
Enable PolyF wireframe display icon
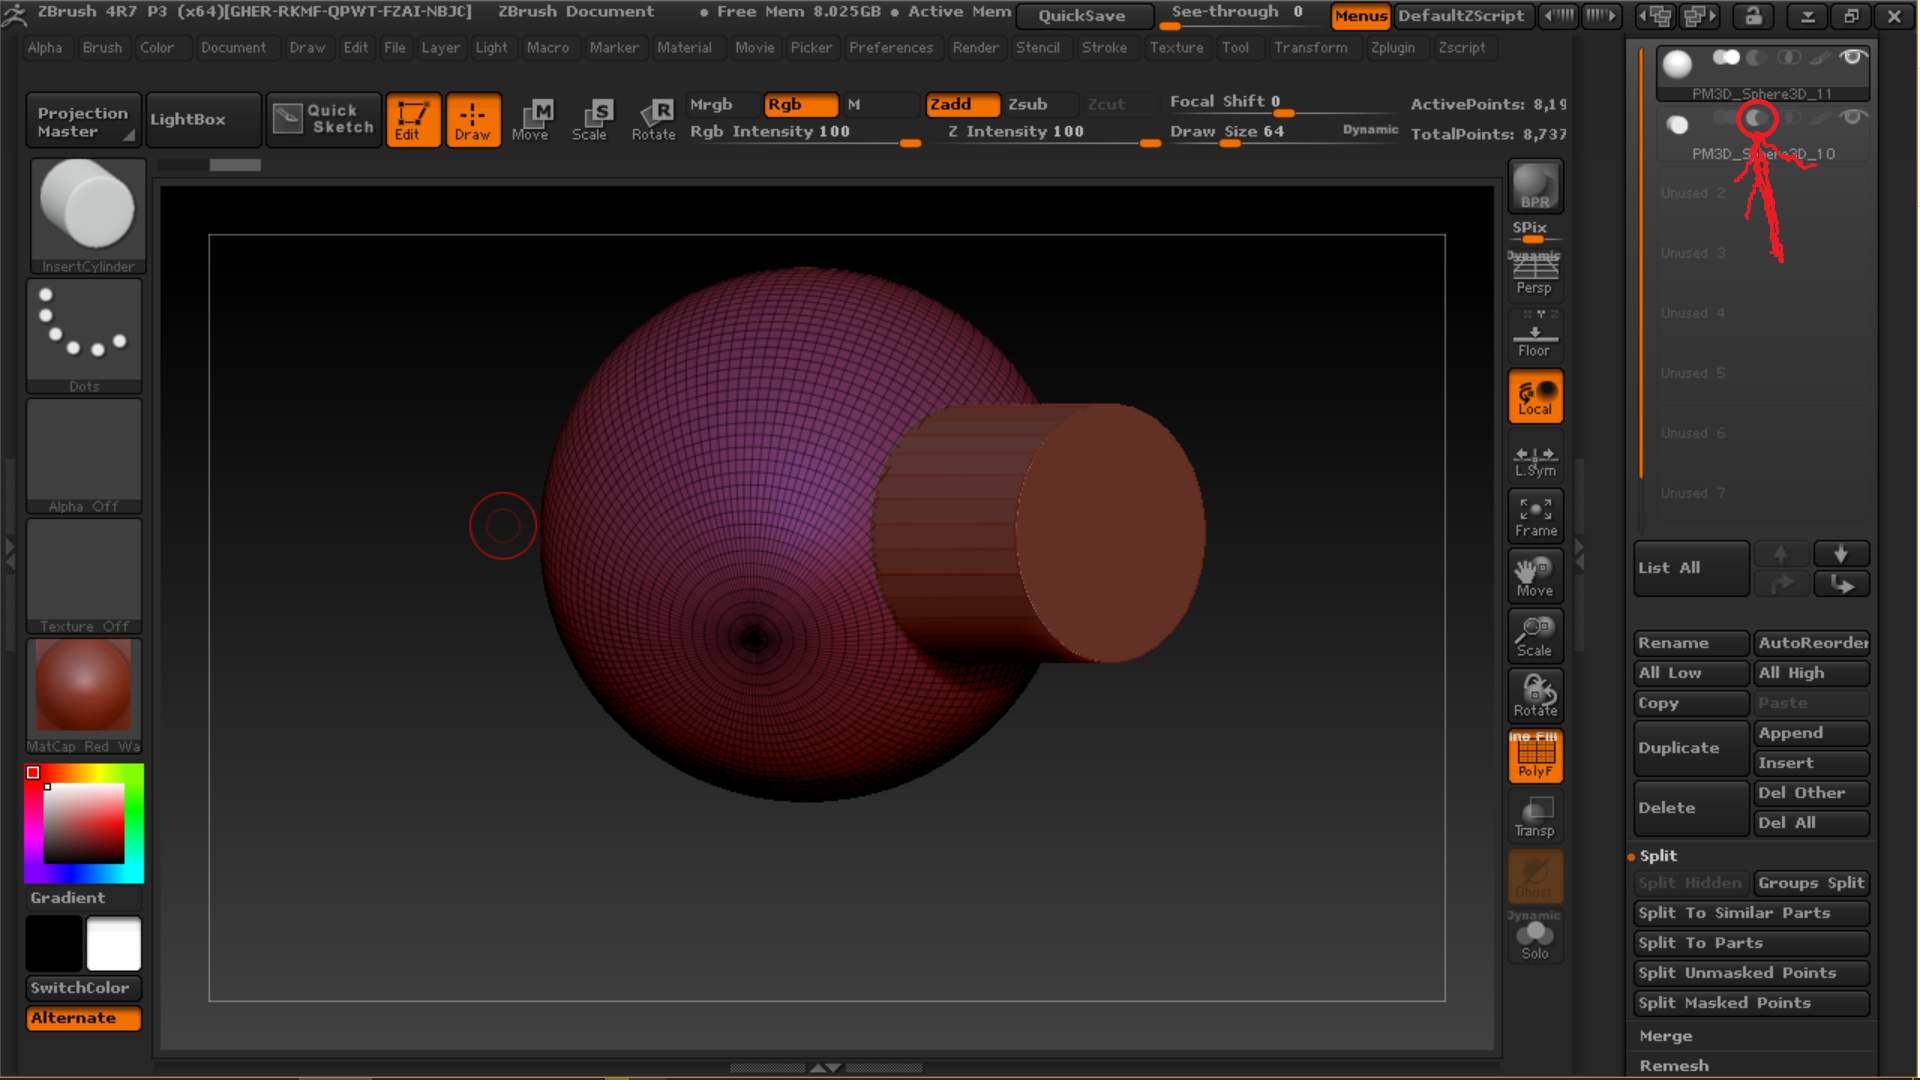tap(1535, 756)
